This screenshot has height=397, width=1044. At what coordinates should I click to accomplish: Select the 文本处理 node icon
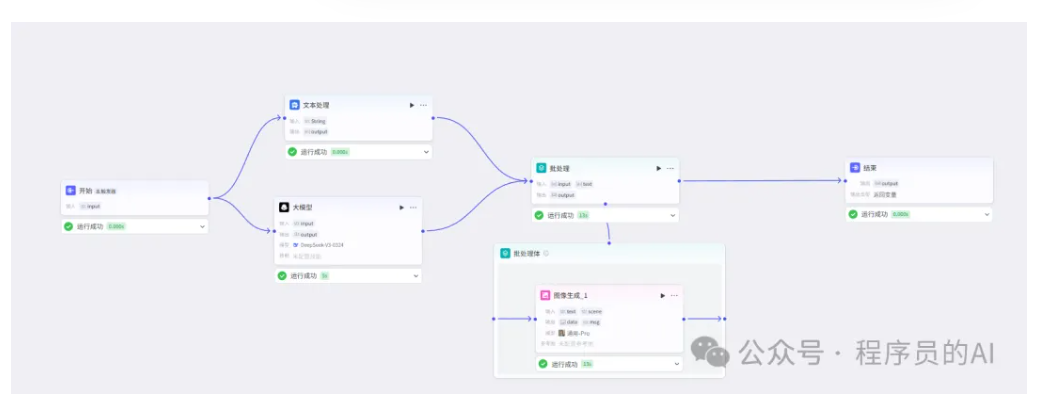tap(294, 105)
